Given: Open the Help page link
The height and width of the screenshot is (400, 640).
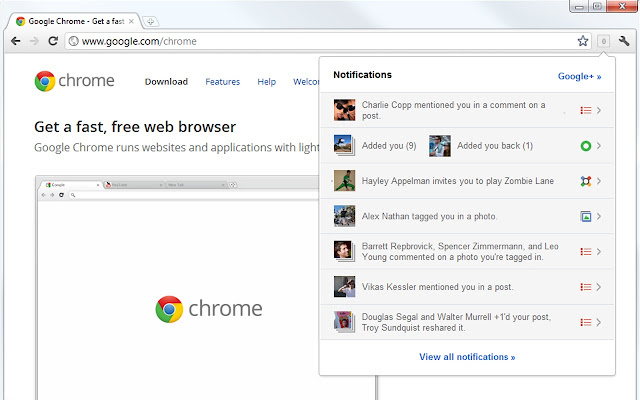Looking at the screenshot, I should (267, 82).
